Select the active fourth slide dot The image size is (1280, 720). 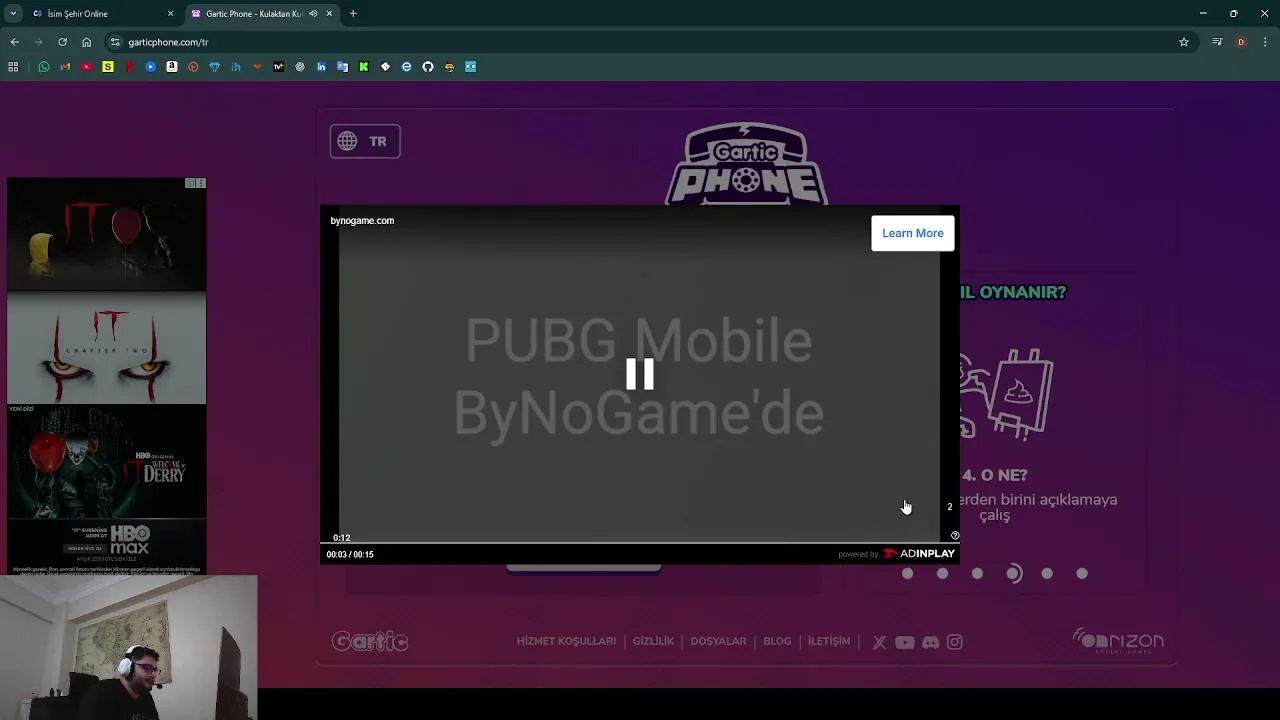1013,574
